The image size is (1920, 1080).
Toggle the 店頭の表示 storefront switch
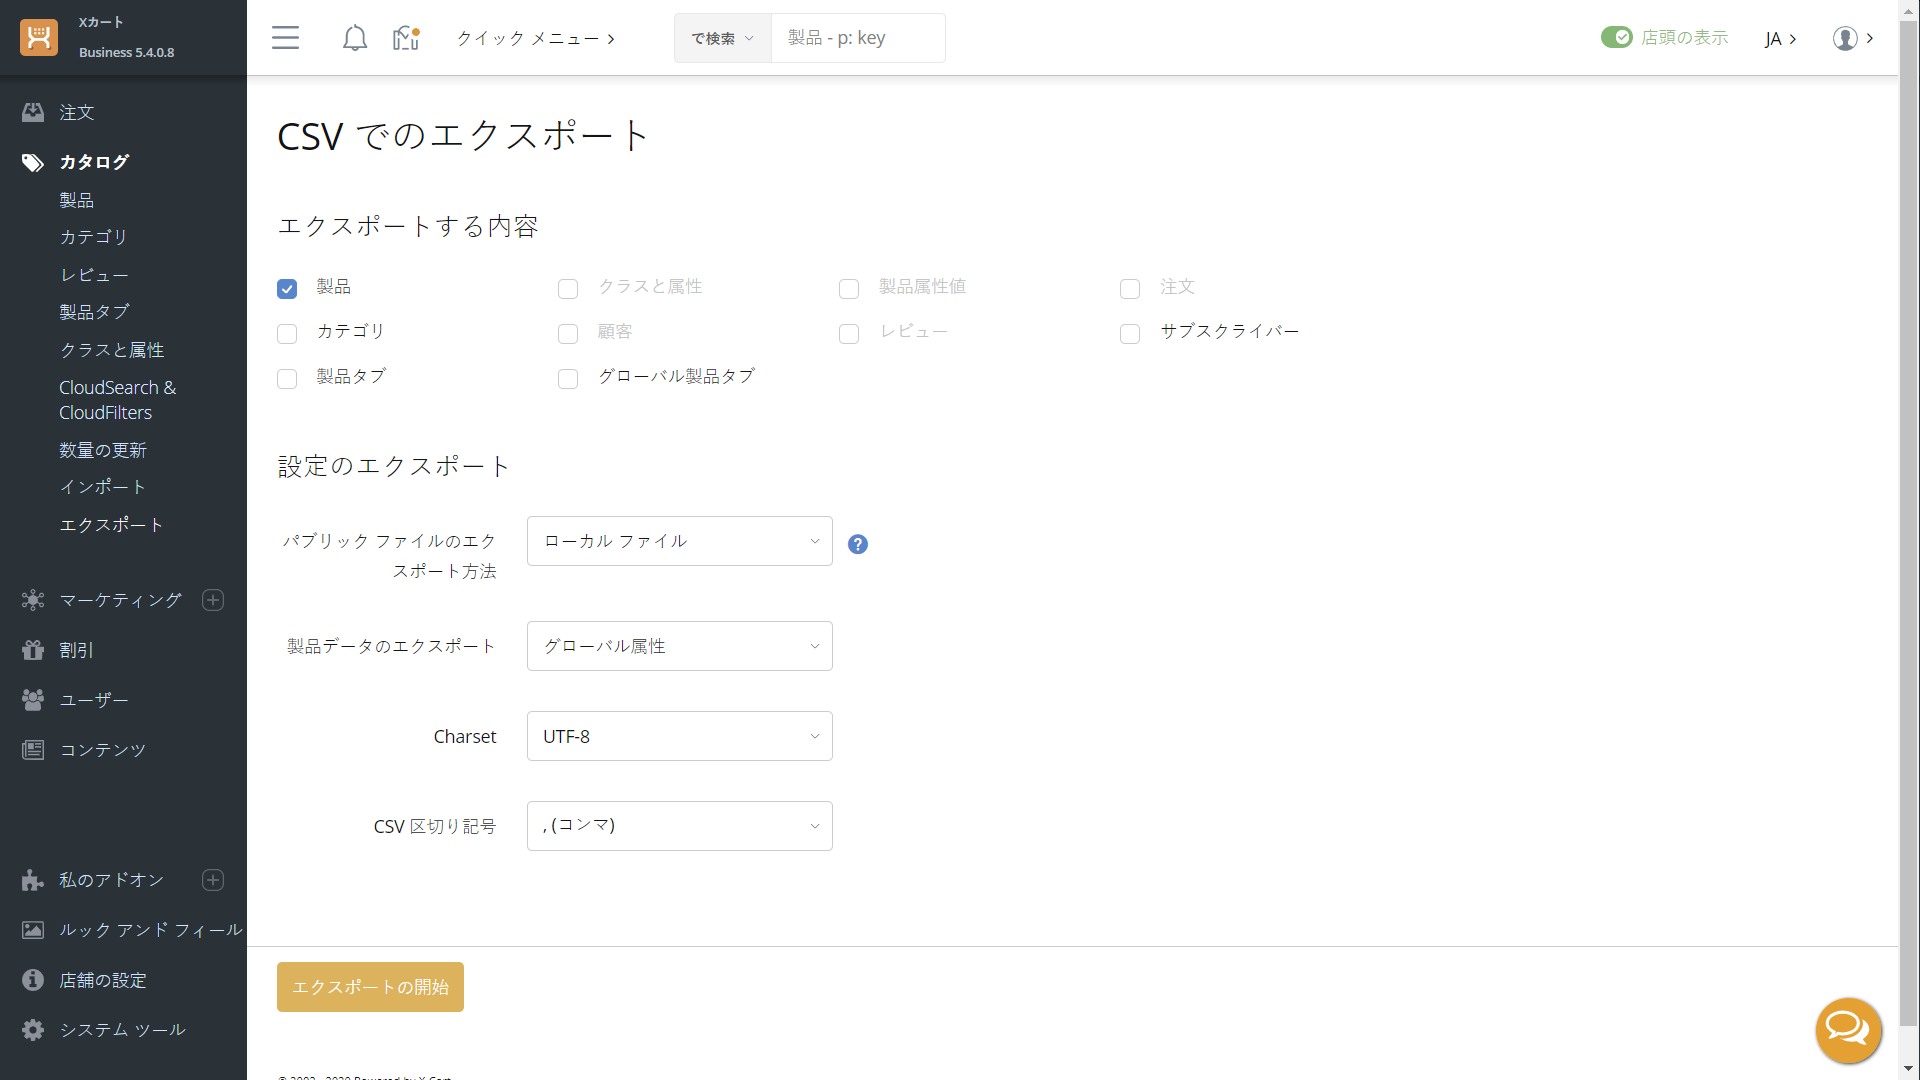click(x=1616, y=38)
